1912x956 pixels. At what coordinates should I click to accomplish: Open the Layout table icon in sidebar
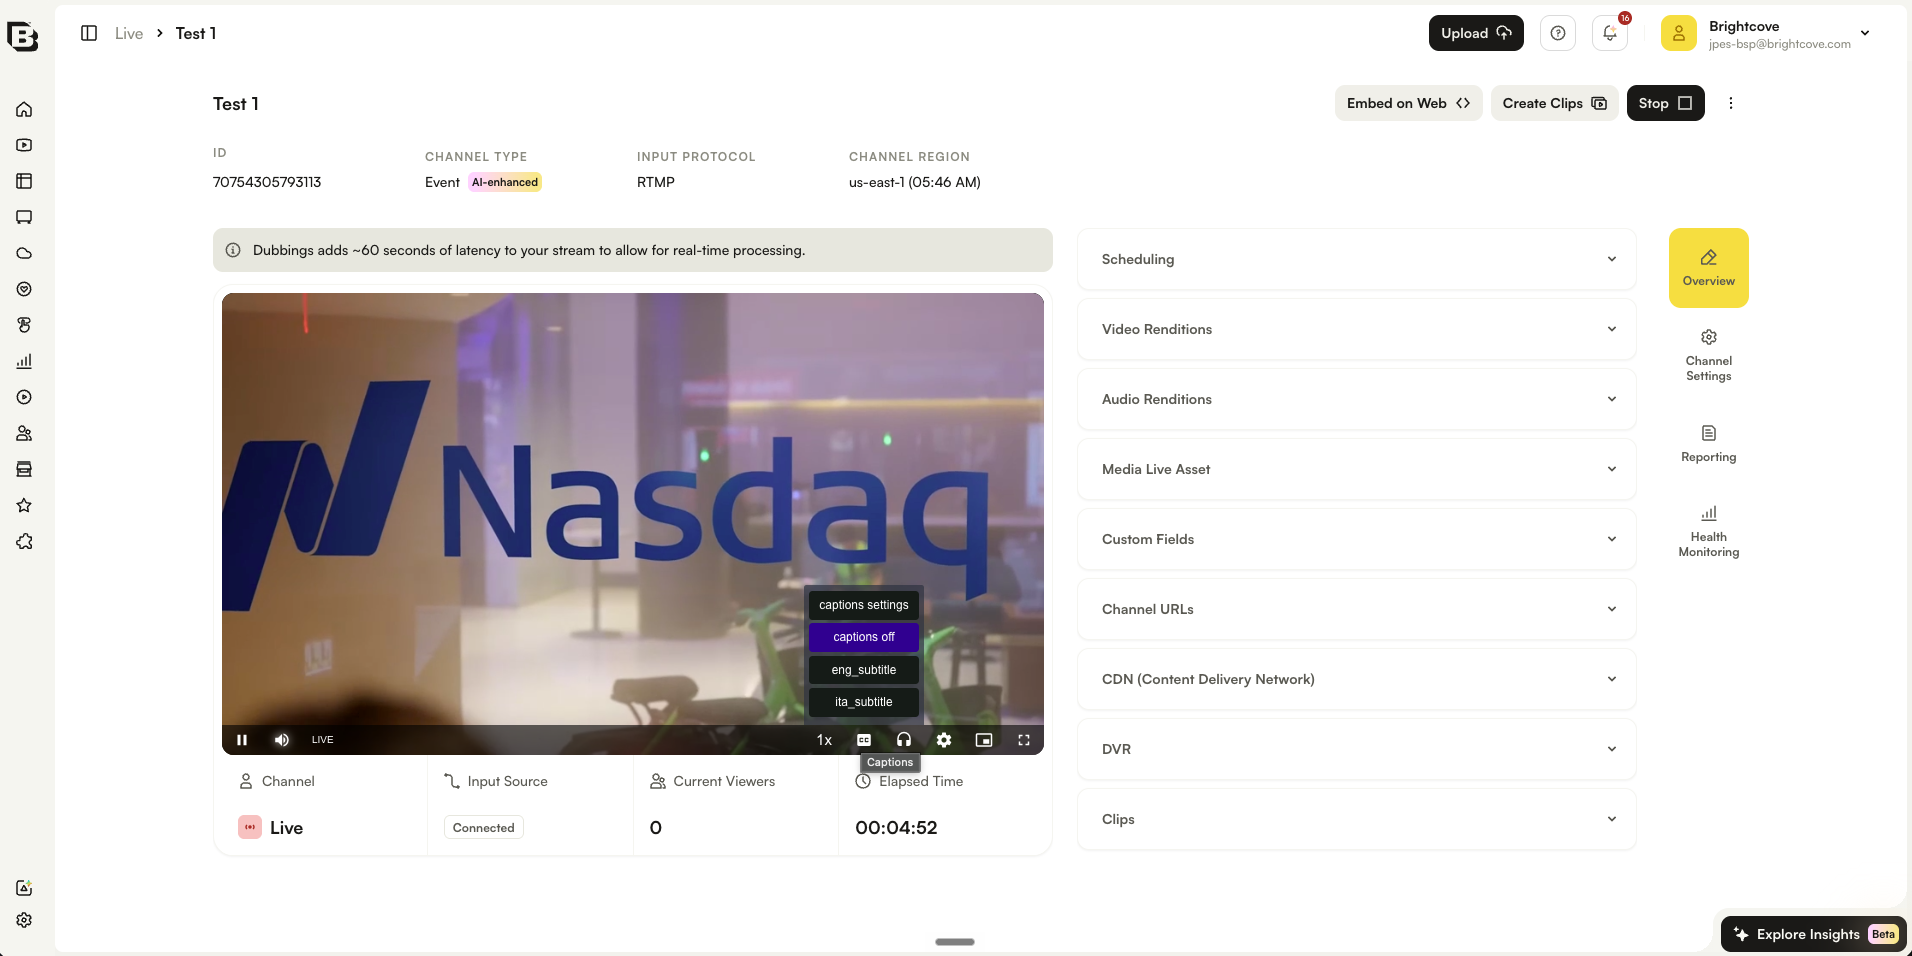pos(24,181)
